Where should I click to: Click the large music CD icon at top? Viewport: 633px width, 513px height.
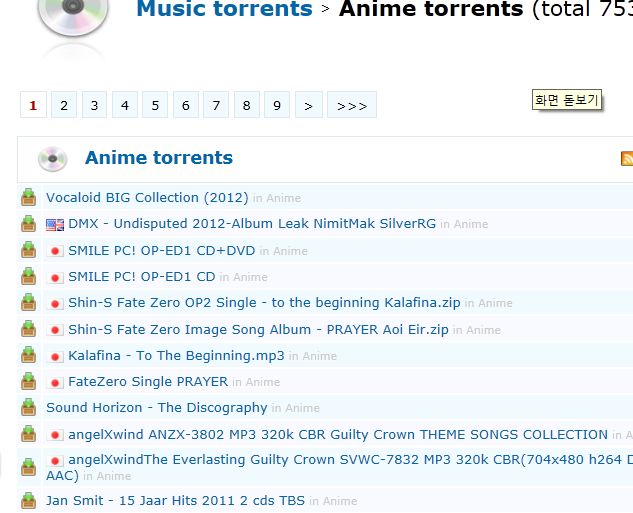coord(73,16)
